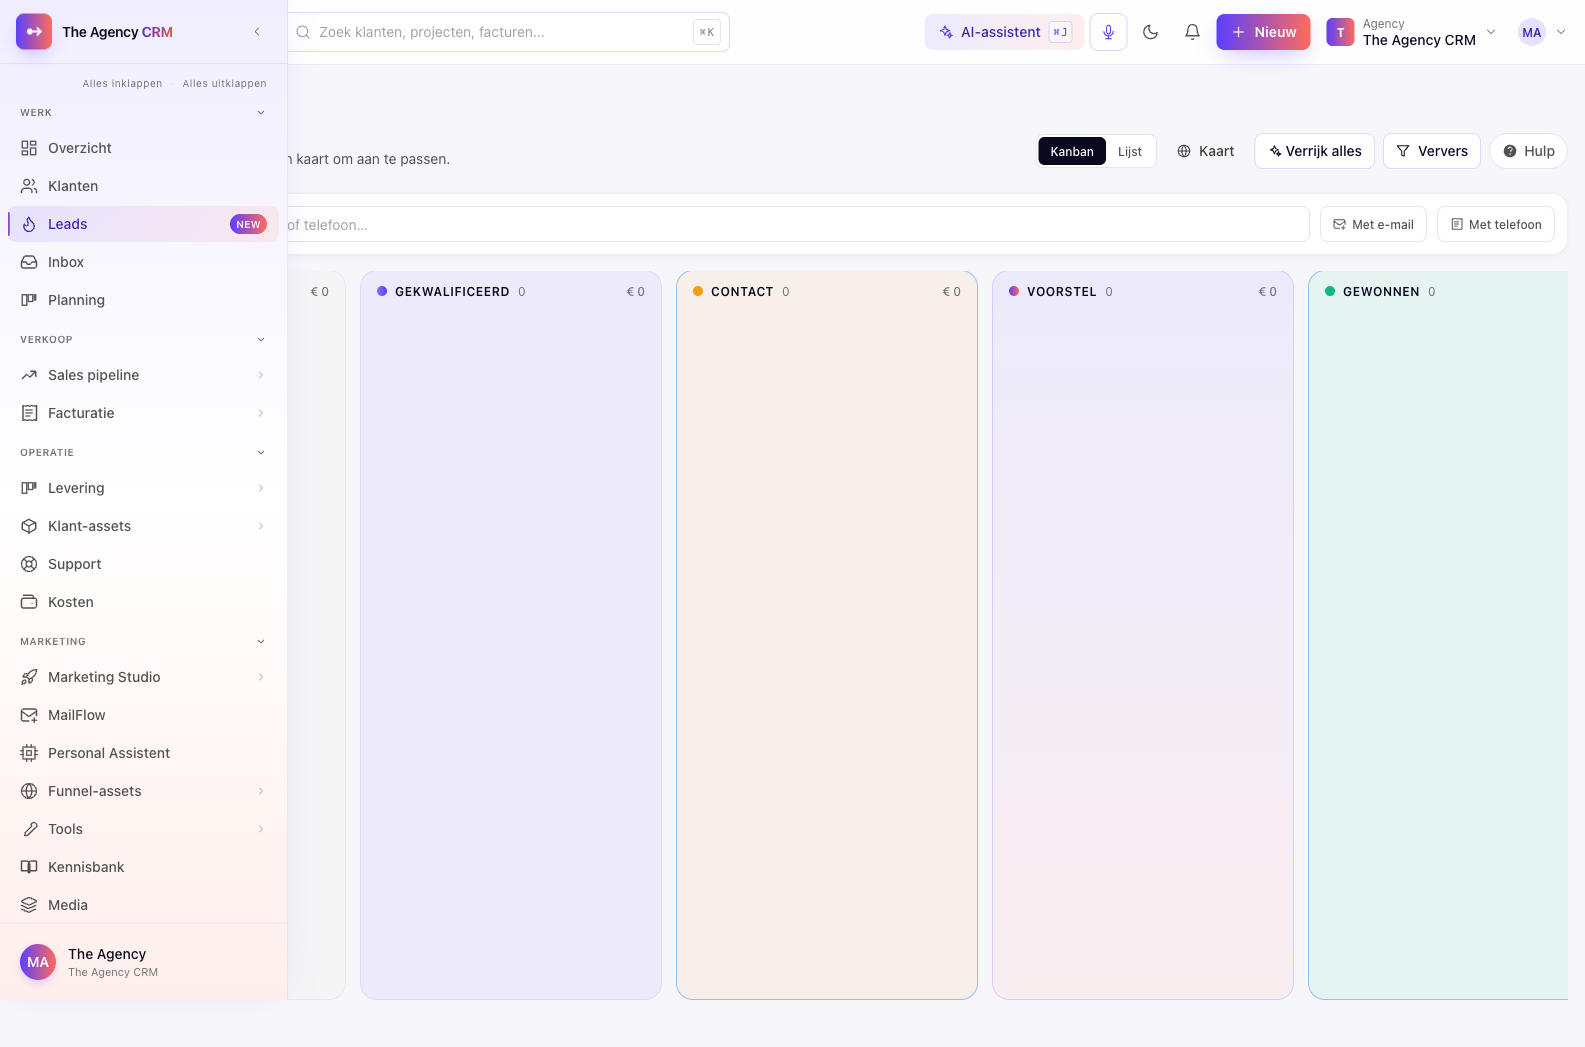Click the Overzicht grid icon
Screen dimensions: 1585x1047
click(x=29, y=148)
